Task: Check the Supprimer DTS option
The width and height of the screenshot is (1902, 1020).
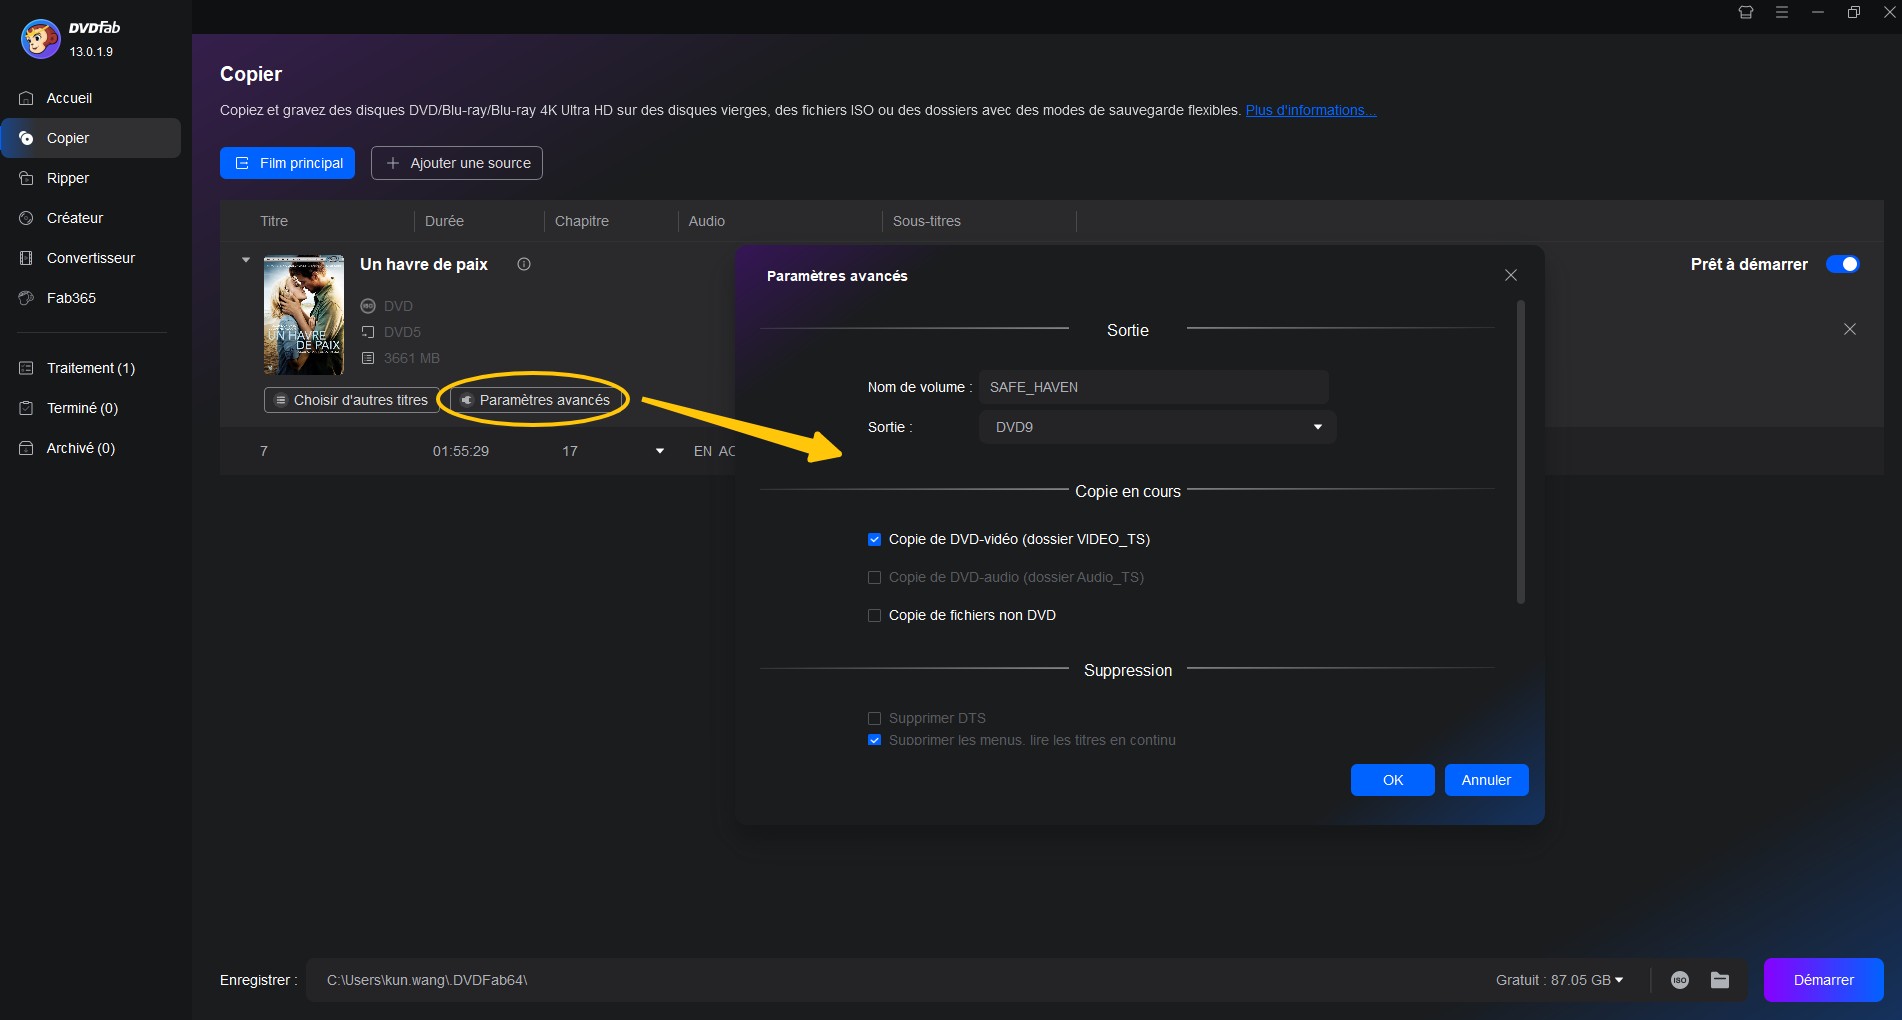Action: click(x=874, y=718)
